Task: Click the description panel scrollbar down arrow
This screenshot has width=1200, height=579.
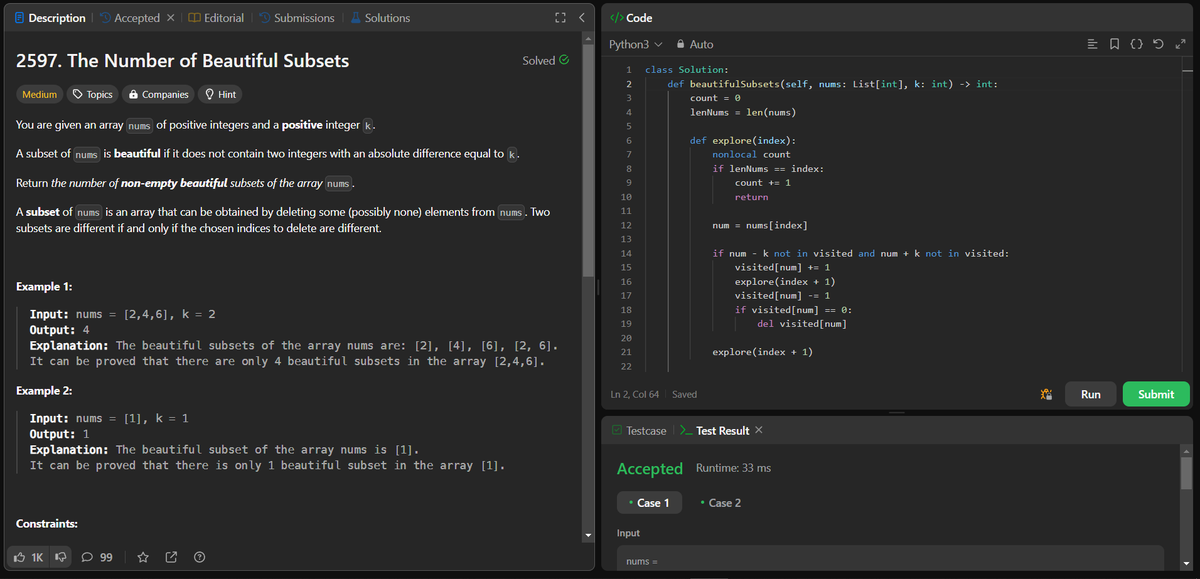Action: coord(588,536)
